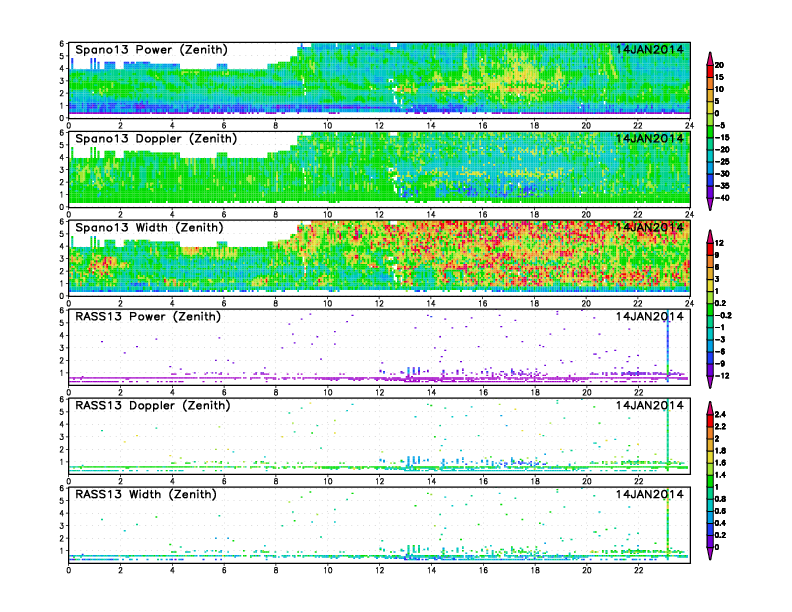Click the pink top arrow of the middle colorbar
This screenshot has height=612, width=792.
point(710,236)
